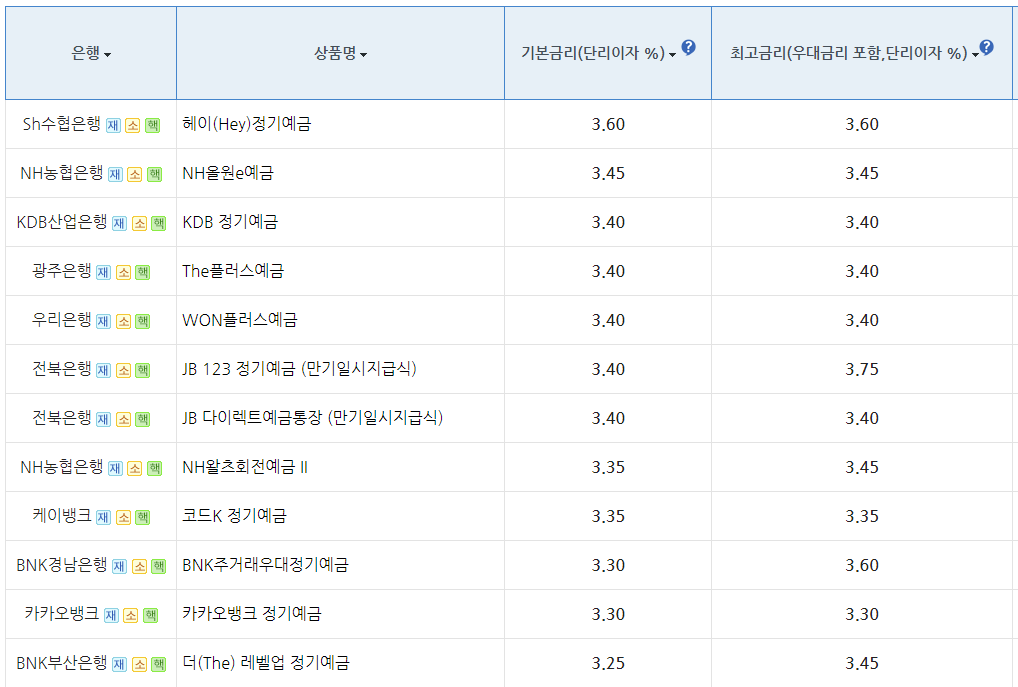Select product JB 다이렉트예금통장 (만기일시지급식)
The image size is (1018, 687).
pos(312,418)
